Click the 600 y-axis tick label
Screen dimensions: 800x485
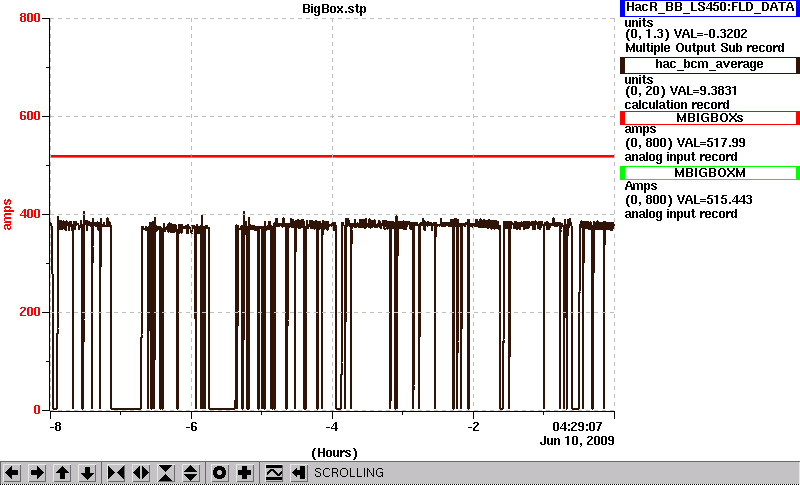30,116
